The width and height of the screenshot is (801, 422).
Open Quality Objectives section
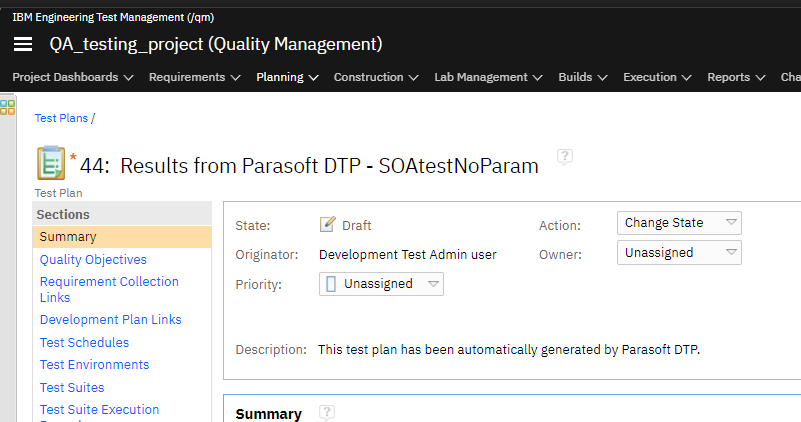click(x=93, y=260)
